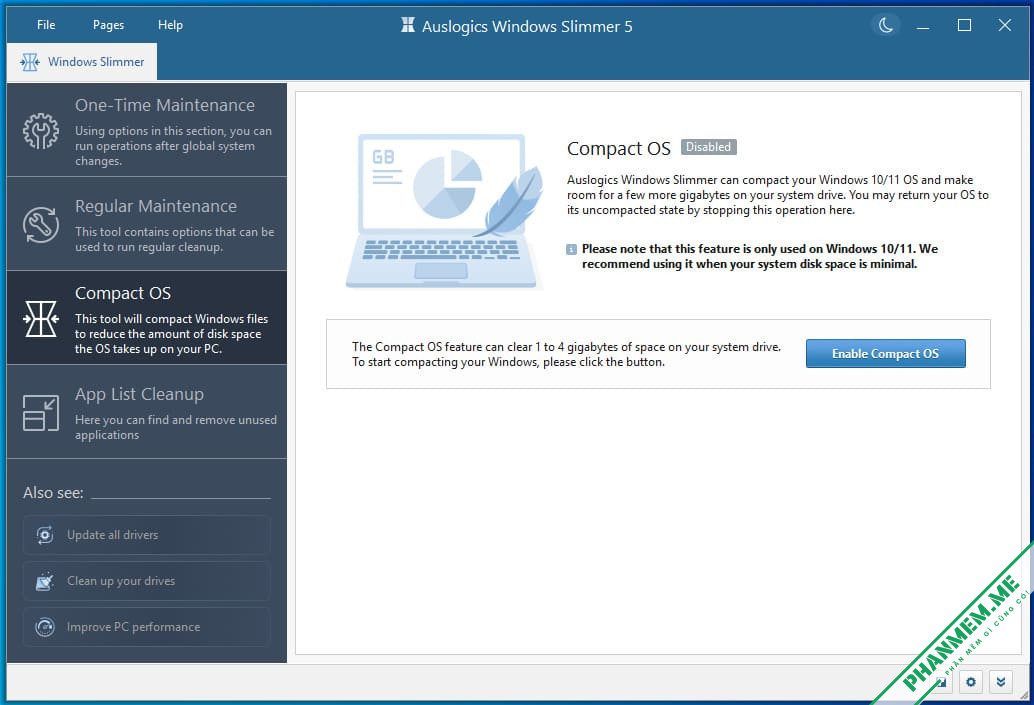Click the Enable Compact OS button

pos(886,353)
